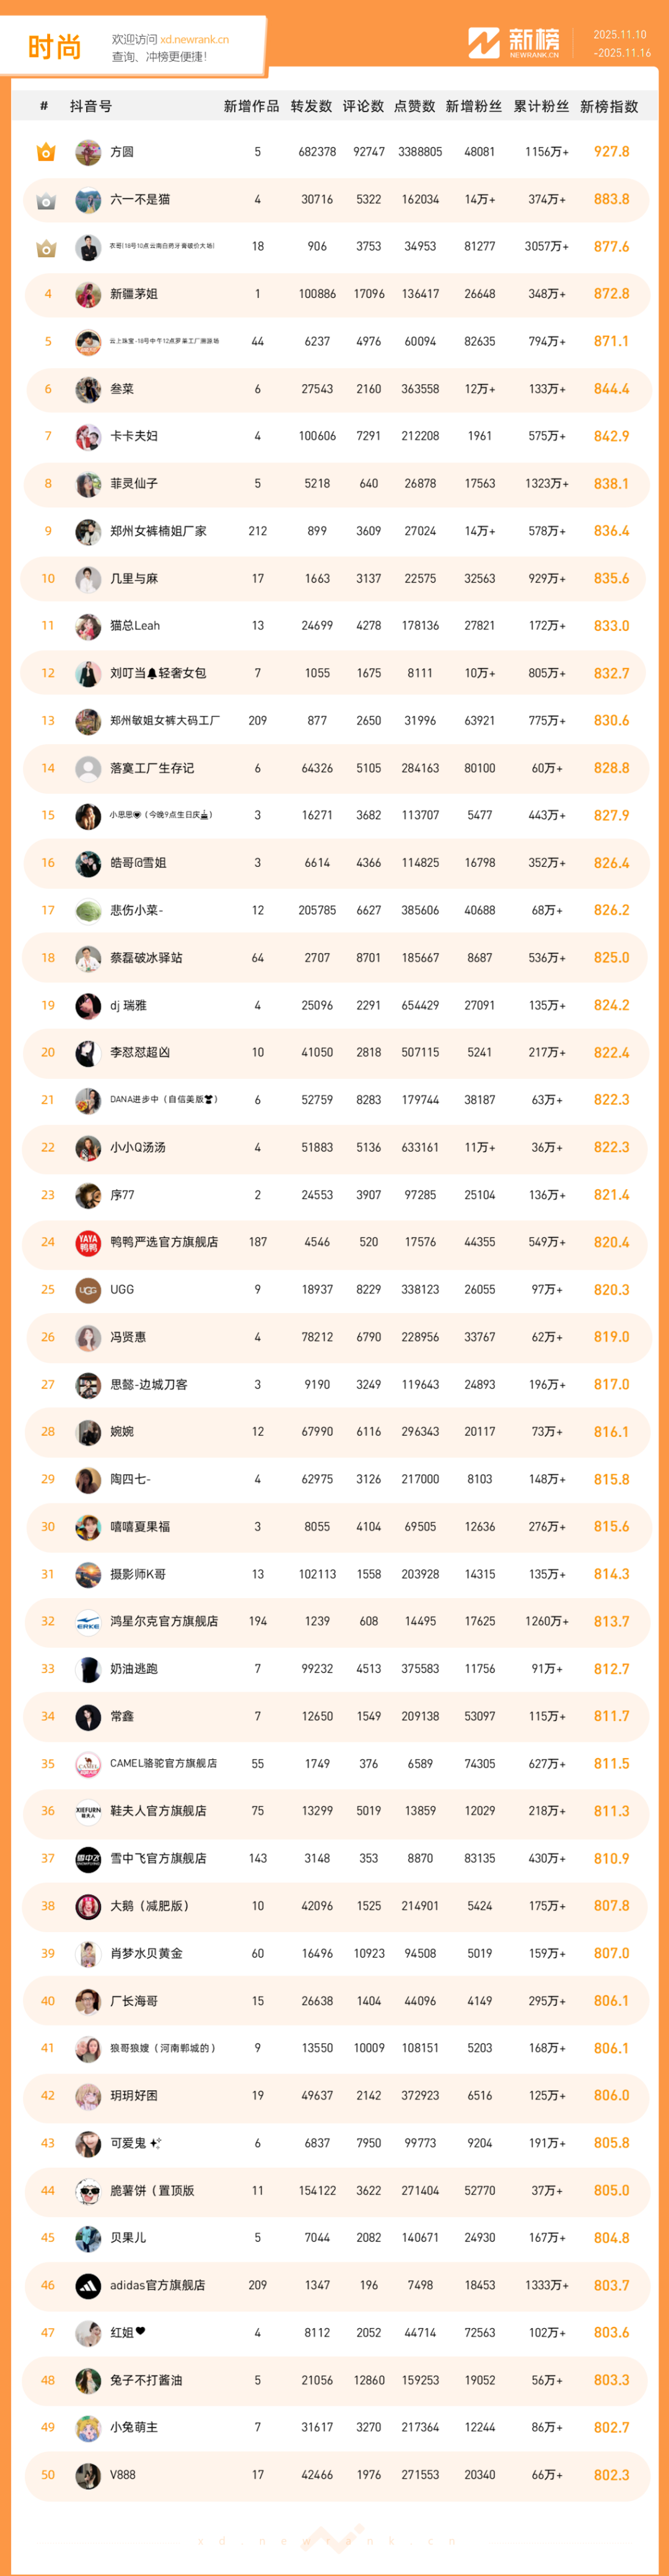The width and height of the screenshot is (669, 2576).
Task: Click the 新榜指数 column header
Action: (x=609, y=106)
